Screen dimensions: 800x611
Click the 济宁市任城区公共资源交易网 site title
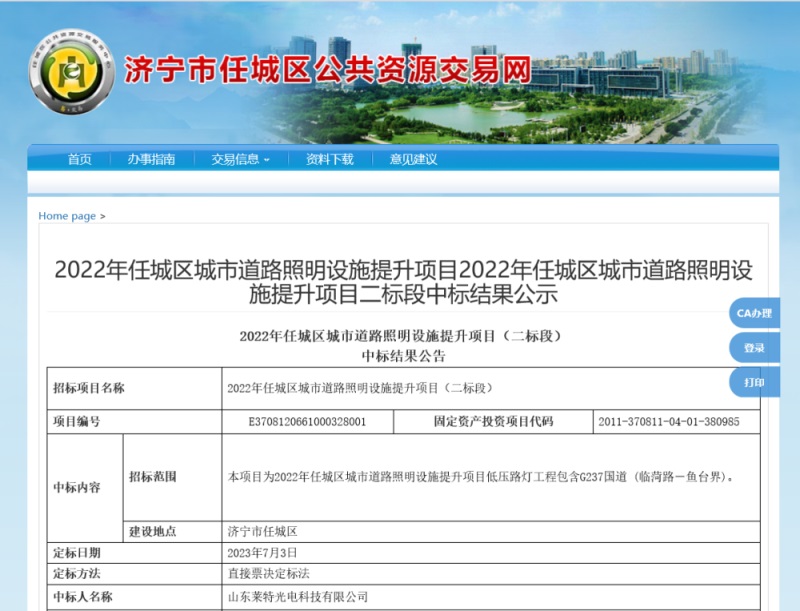328,70
